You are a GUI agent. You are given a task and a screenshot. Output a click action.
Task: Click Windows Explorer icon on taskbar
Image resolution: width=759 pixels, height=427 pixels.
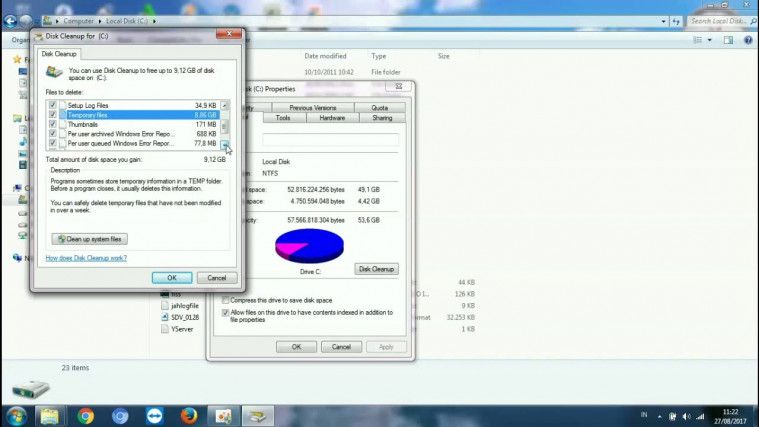click(x=49, y=416)
